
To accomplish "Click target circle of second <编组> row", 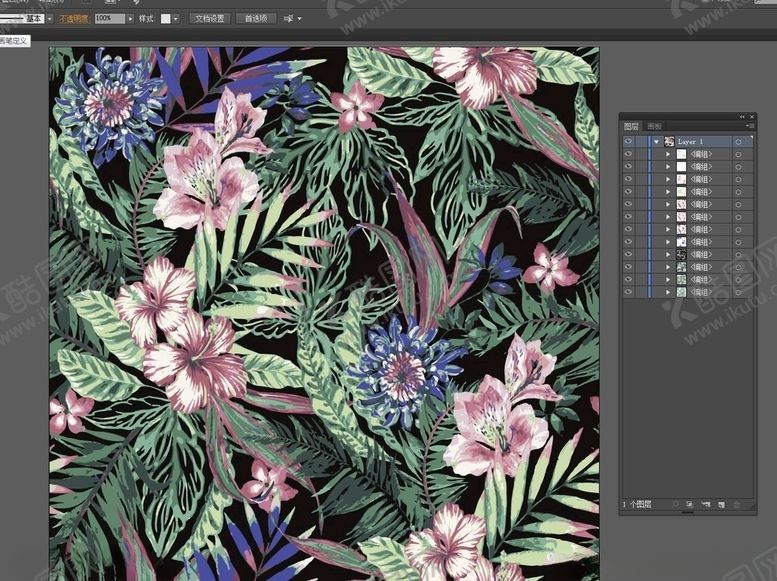I will pos(738,167).
